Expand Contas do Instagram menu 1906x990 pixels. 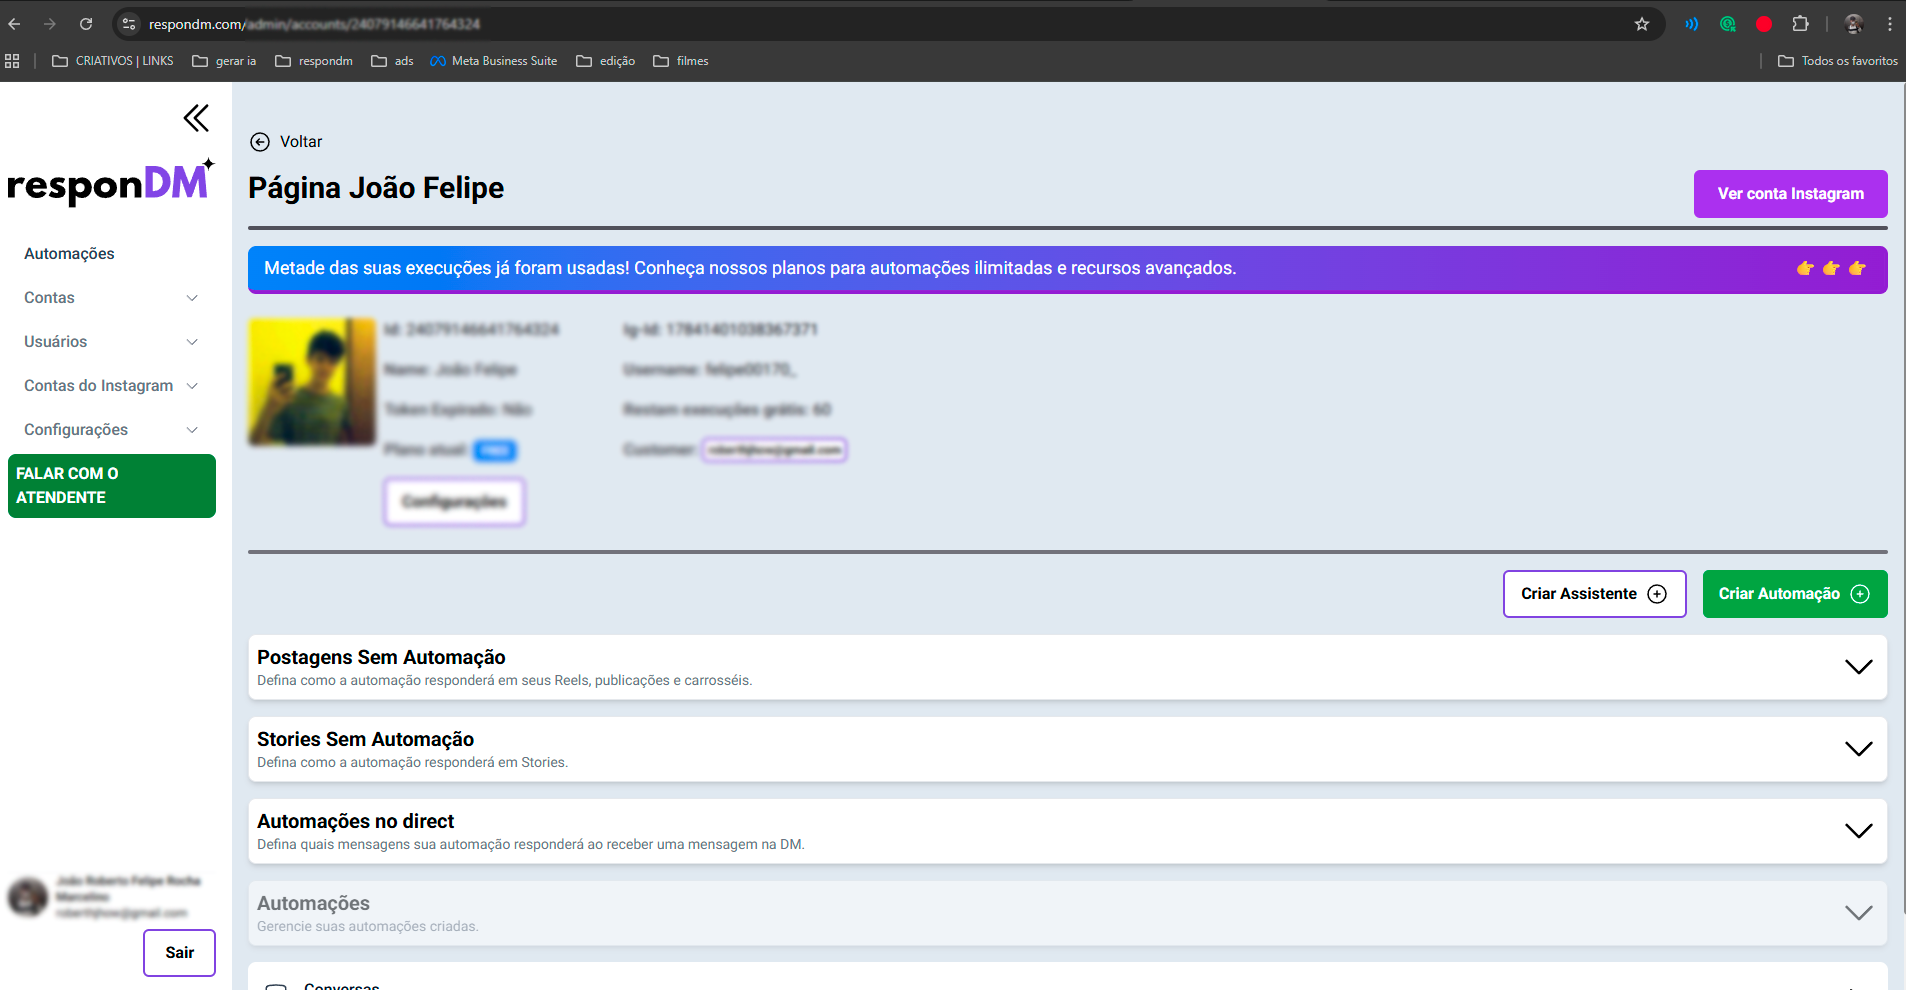pos(110,386)
